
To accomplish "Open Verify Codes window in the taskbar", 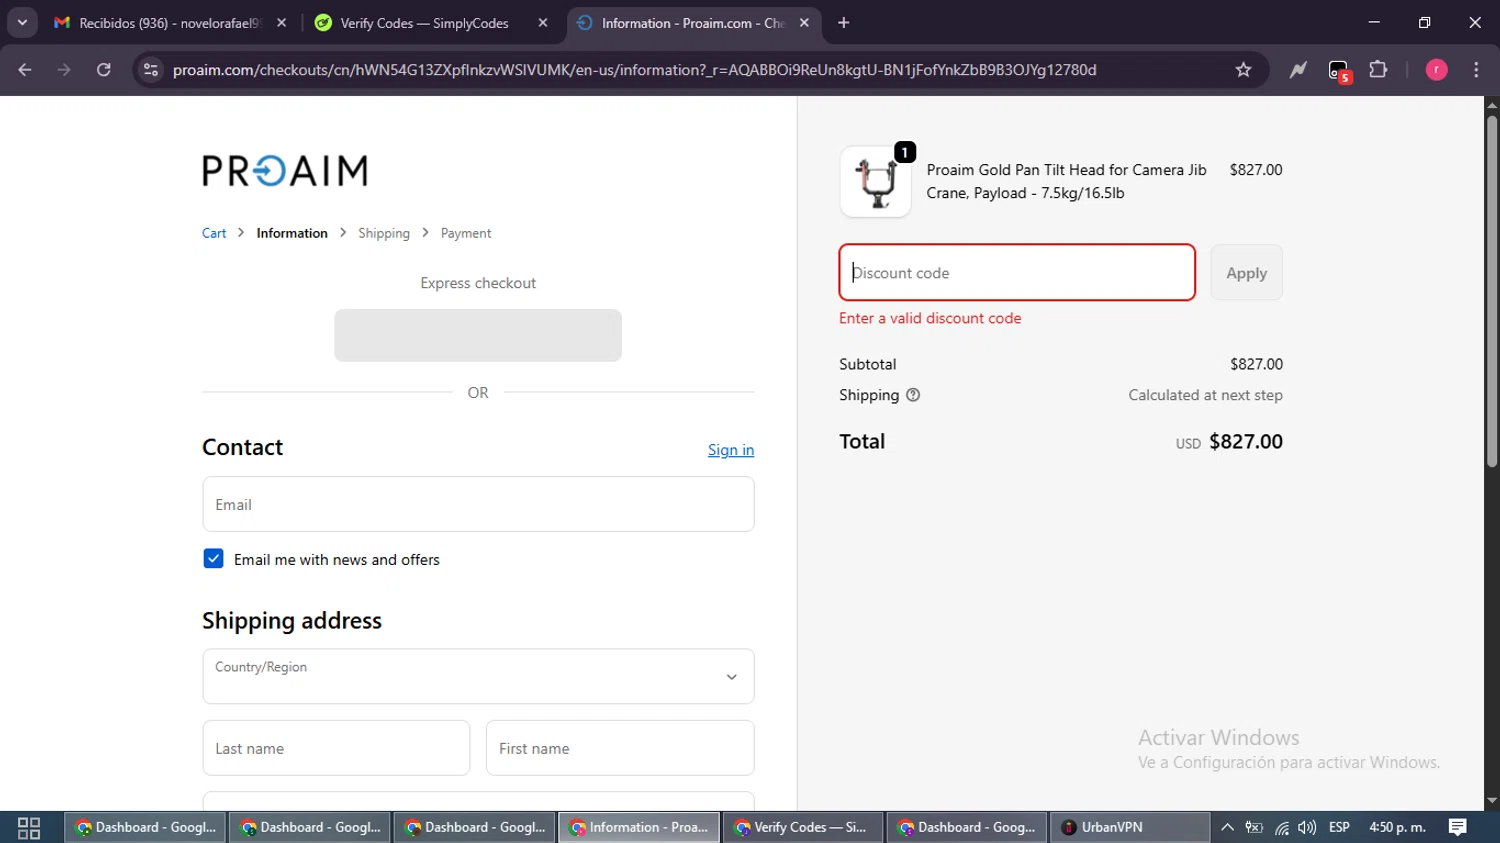I will [802, 827].
